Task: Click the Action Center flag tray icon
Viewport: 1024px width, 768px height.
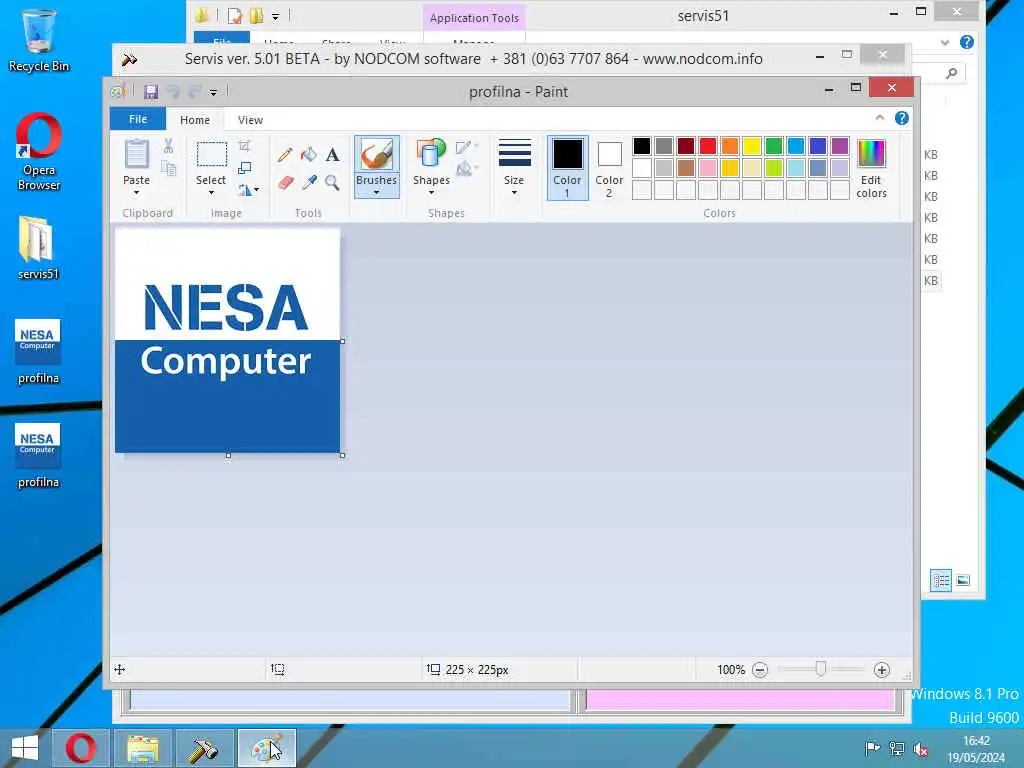Action: point(872,749)
